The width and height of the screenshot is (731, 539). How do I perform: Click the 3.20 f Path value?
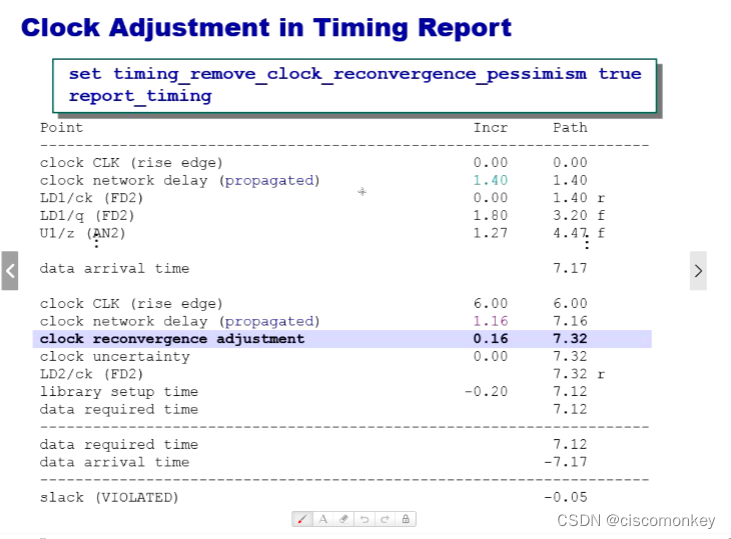579,215
